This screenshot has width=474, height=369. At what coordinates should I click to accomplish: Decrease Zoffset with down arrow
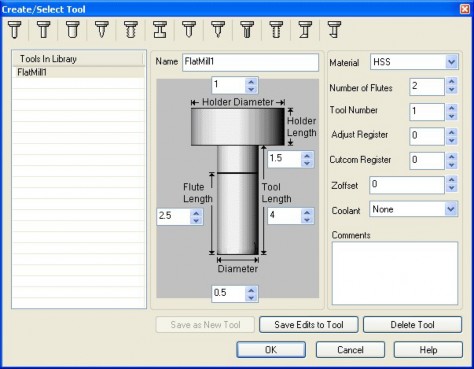point(451,188)
